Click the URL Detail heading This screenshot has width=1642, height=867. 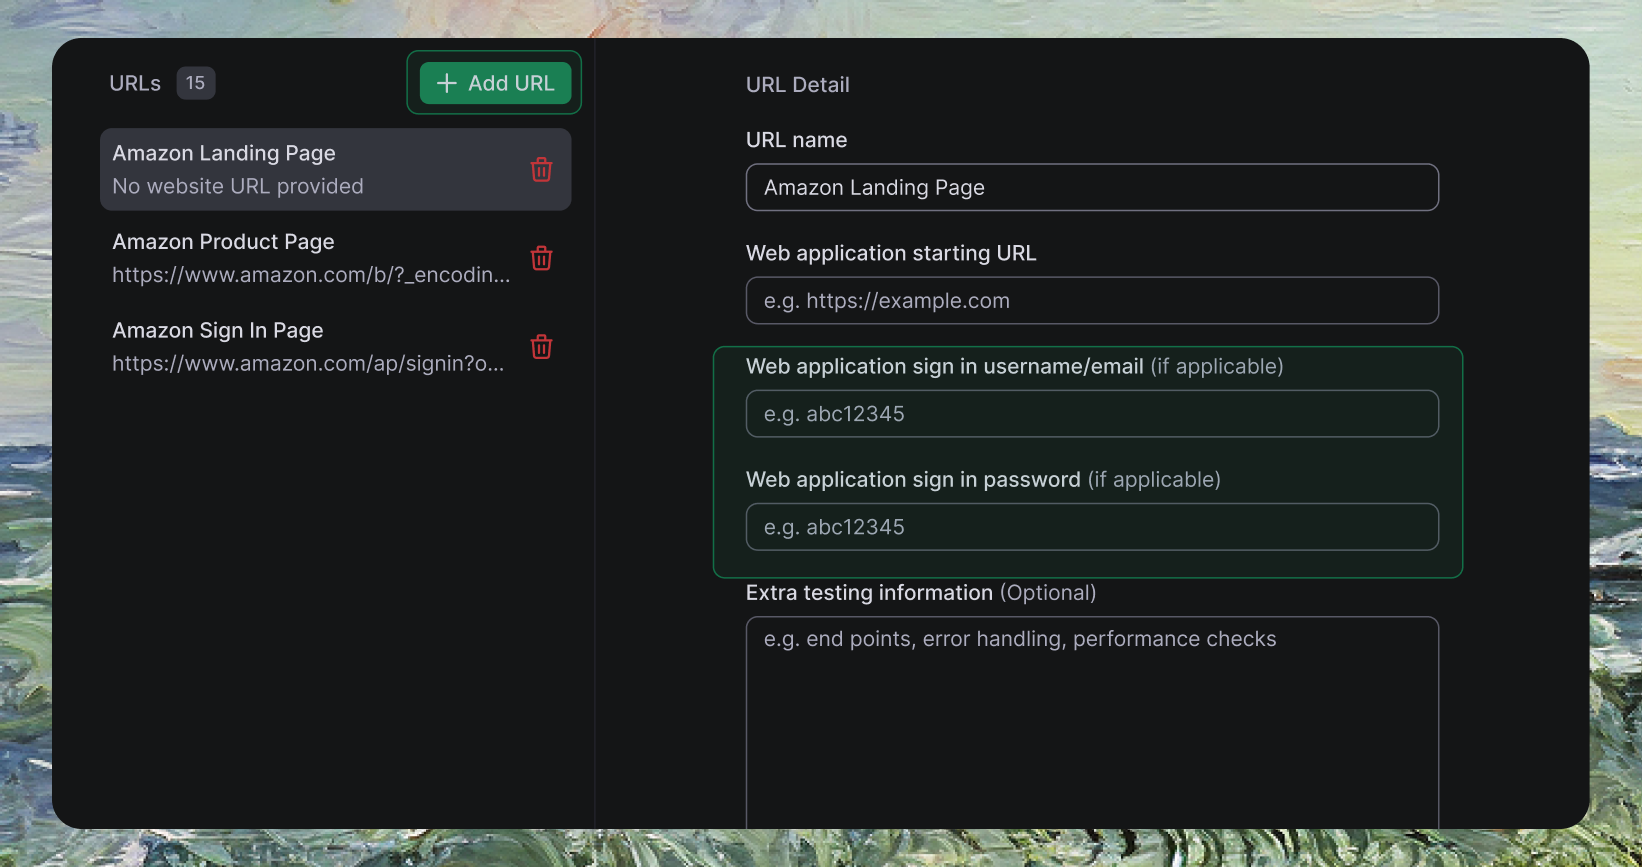(798, 85)
